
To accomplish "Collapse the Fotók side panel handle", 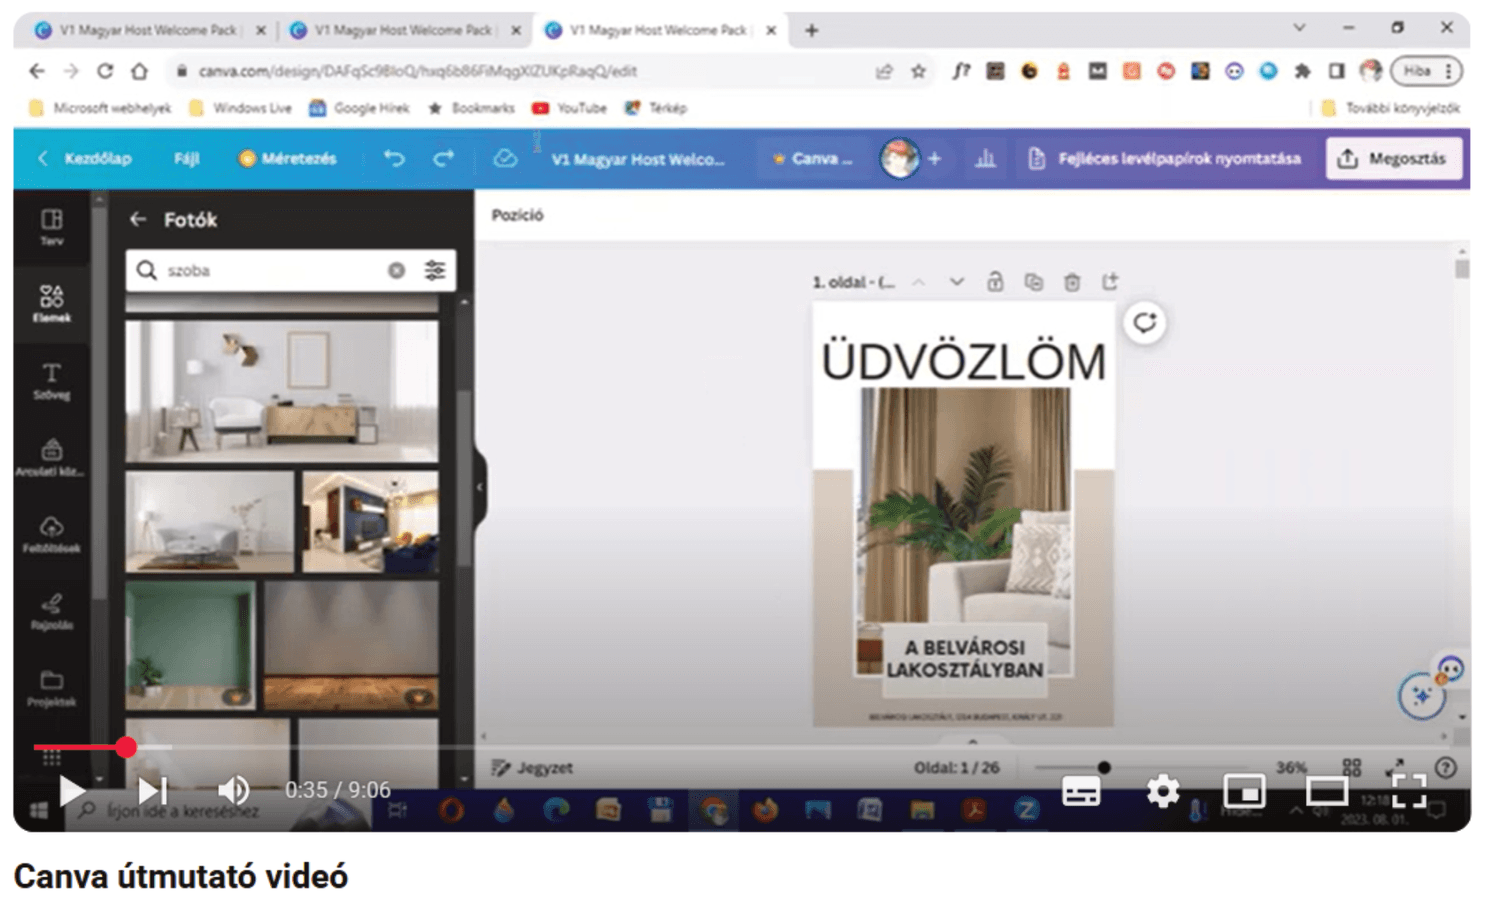I will coord(480,487).
